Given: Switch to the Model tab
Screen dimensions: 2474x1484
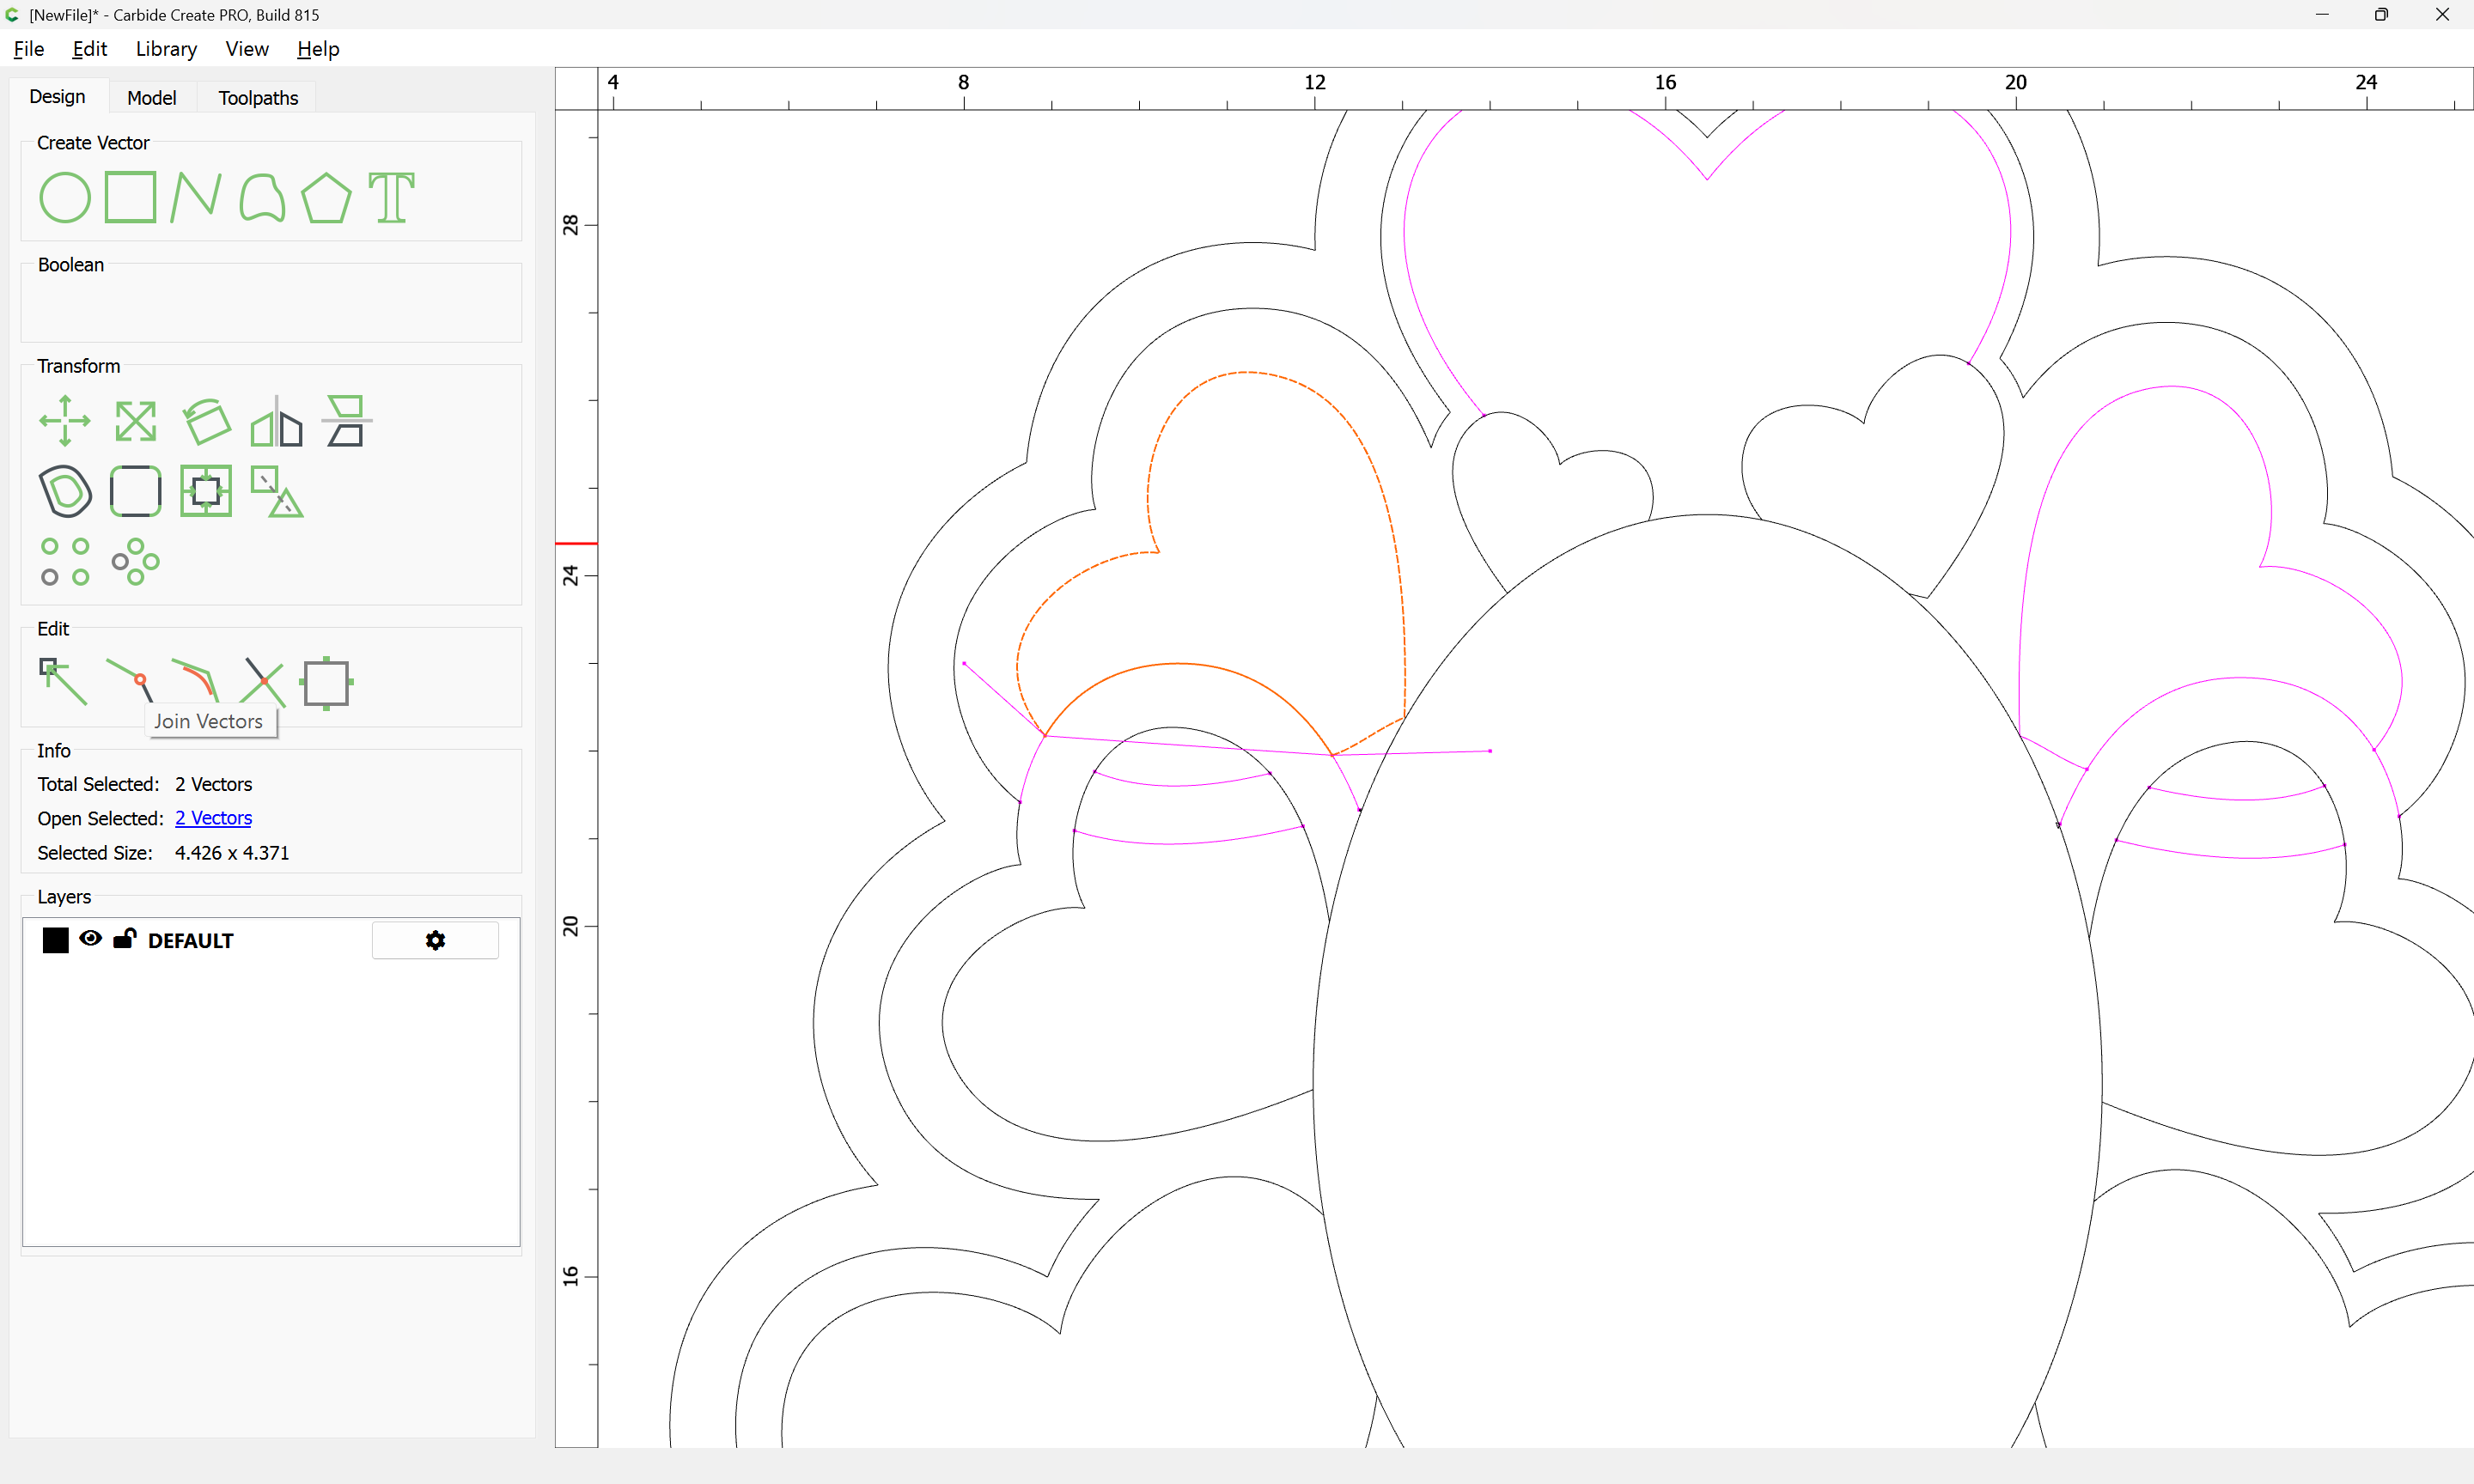Looking at the screenshot, I should click(x=152, y=98).
